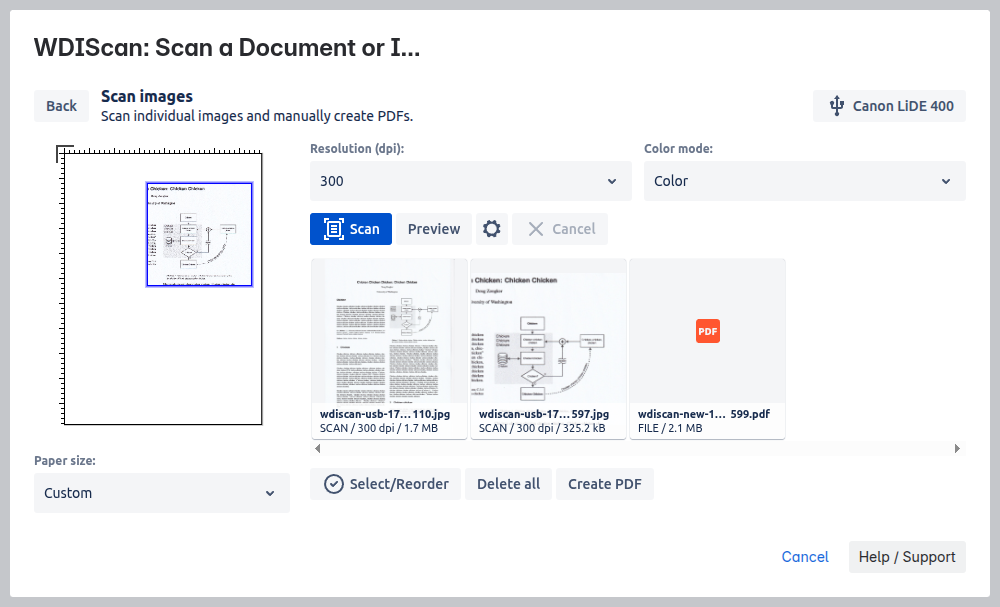Delete all scanned images
Viewport: 1000px width, 607px height.
(508, 484)
